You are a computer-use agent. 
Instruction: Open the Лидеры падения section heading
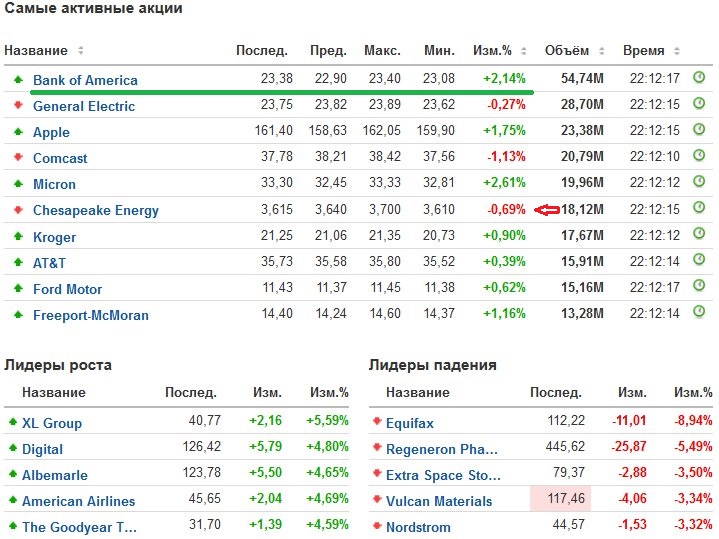pos(432,365)
